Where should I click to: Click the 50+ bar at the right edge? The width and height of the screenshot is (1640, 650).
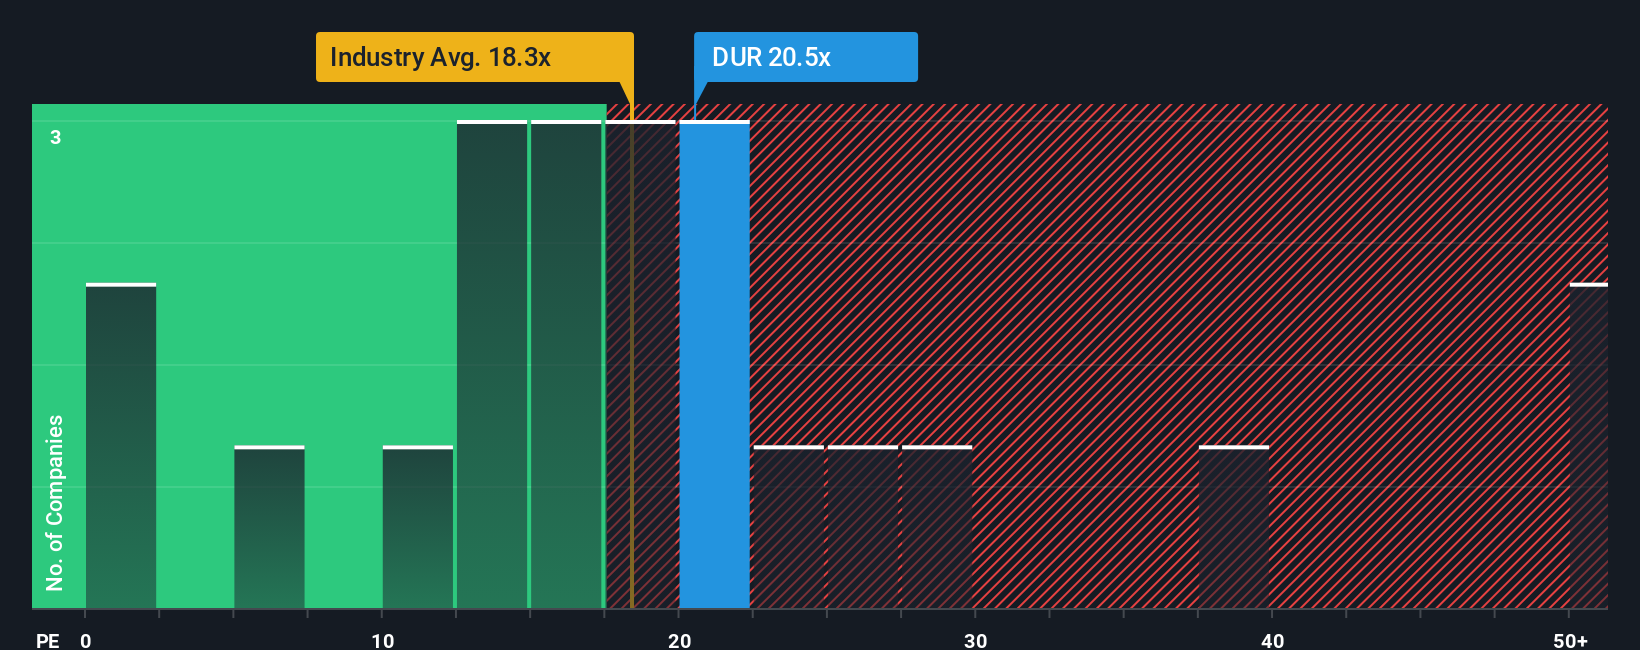(1589, 446)
